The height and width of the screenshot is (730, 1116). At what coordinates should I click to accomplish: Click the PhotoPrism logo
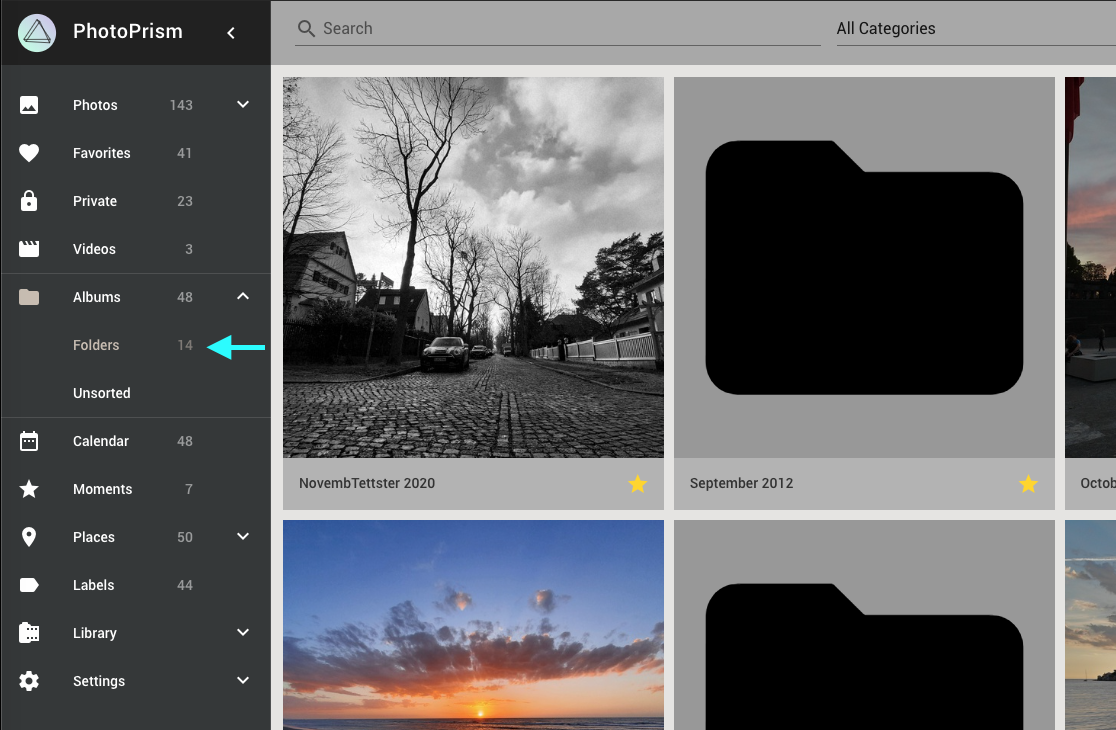tap(36, 32)
